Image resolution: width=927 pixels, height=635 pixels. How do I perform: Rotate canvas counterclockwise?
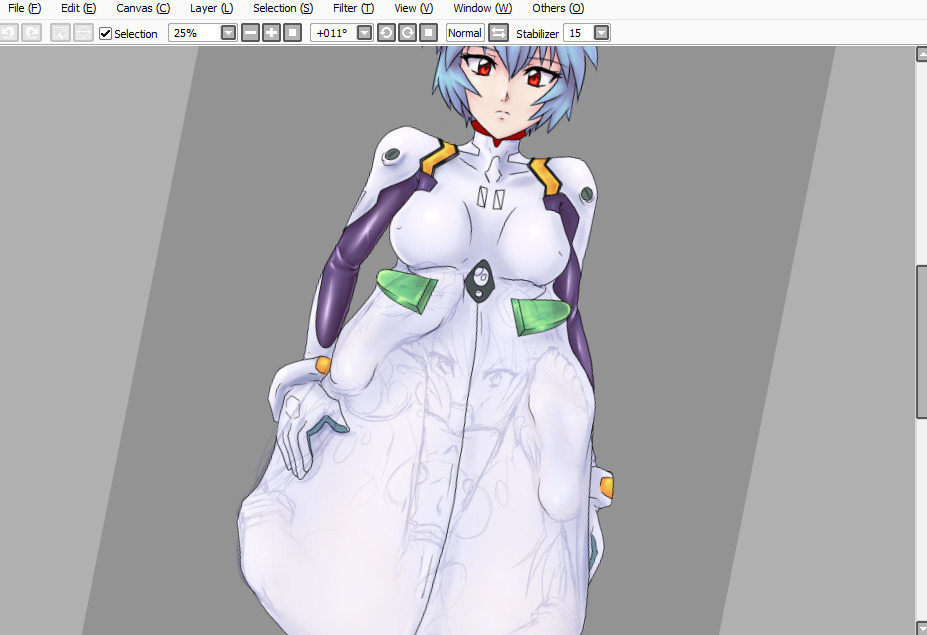coord(386,33)
